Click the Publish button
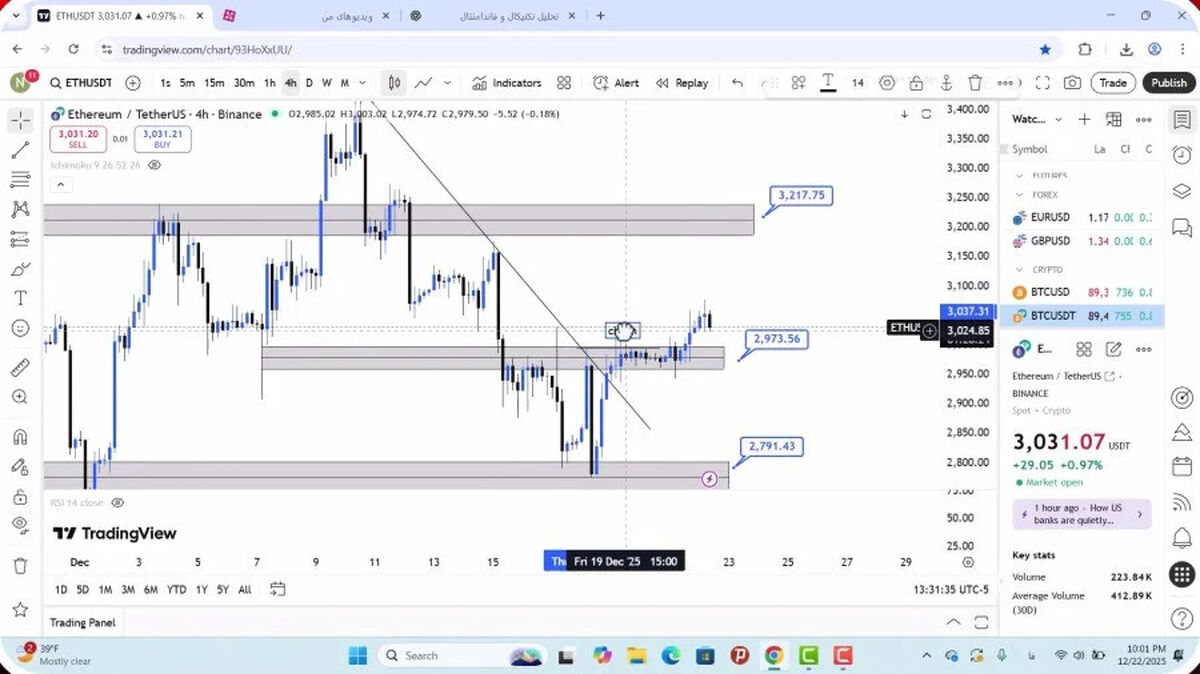 [x=1168, y=83]
